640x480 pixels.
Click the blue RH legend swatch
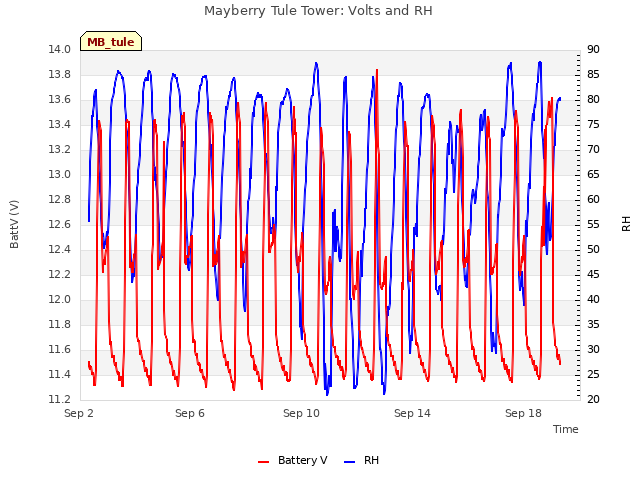pyautogui.click(x=349, y=462)
